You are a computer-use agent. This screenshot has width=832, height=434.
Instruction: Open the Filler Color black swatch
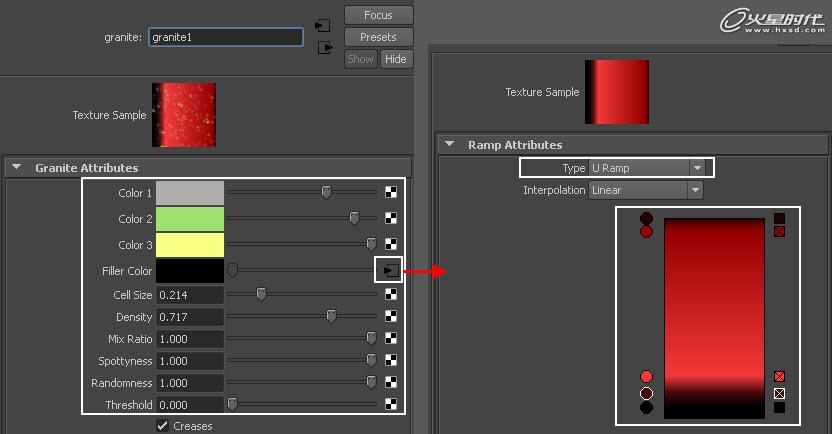pyautogui.click(x=190, y=271)
